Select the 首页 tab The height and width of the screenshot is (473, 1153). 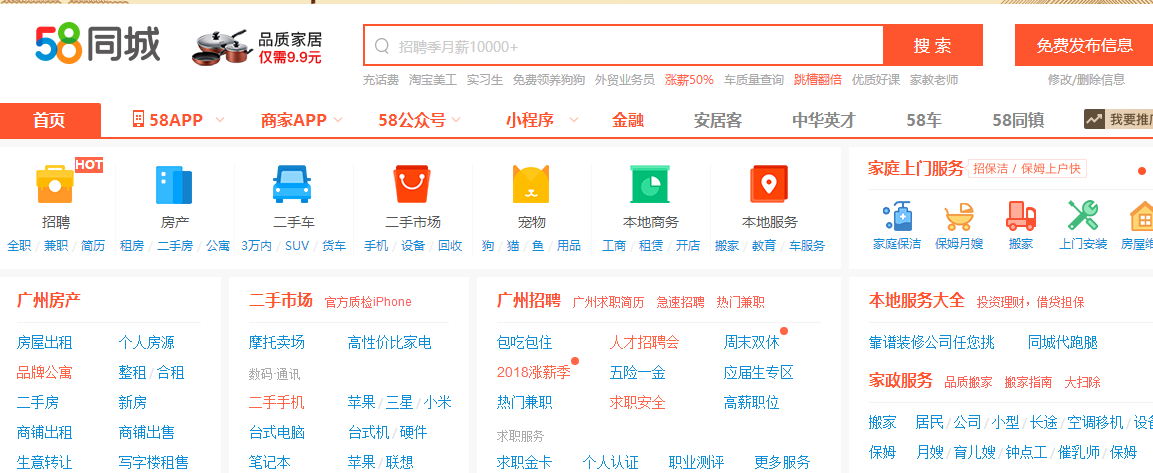point(50,121)
